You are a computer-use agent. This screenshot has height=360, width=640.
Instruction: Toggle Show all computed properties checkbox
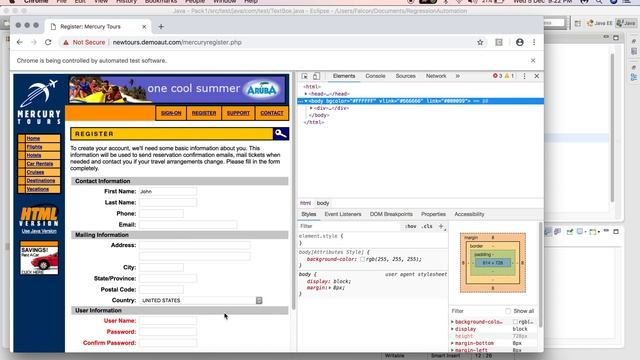pyautogui.click(x=508, y=311)
